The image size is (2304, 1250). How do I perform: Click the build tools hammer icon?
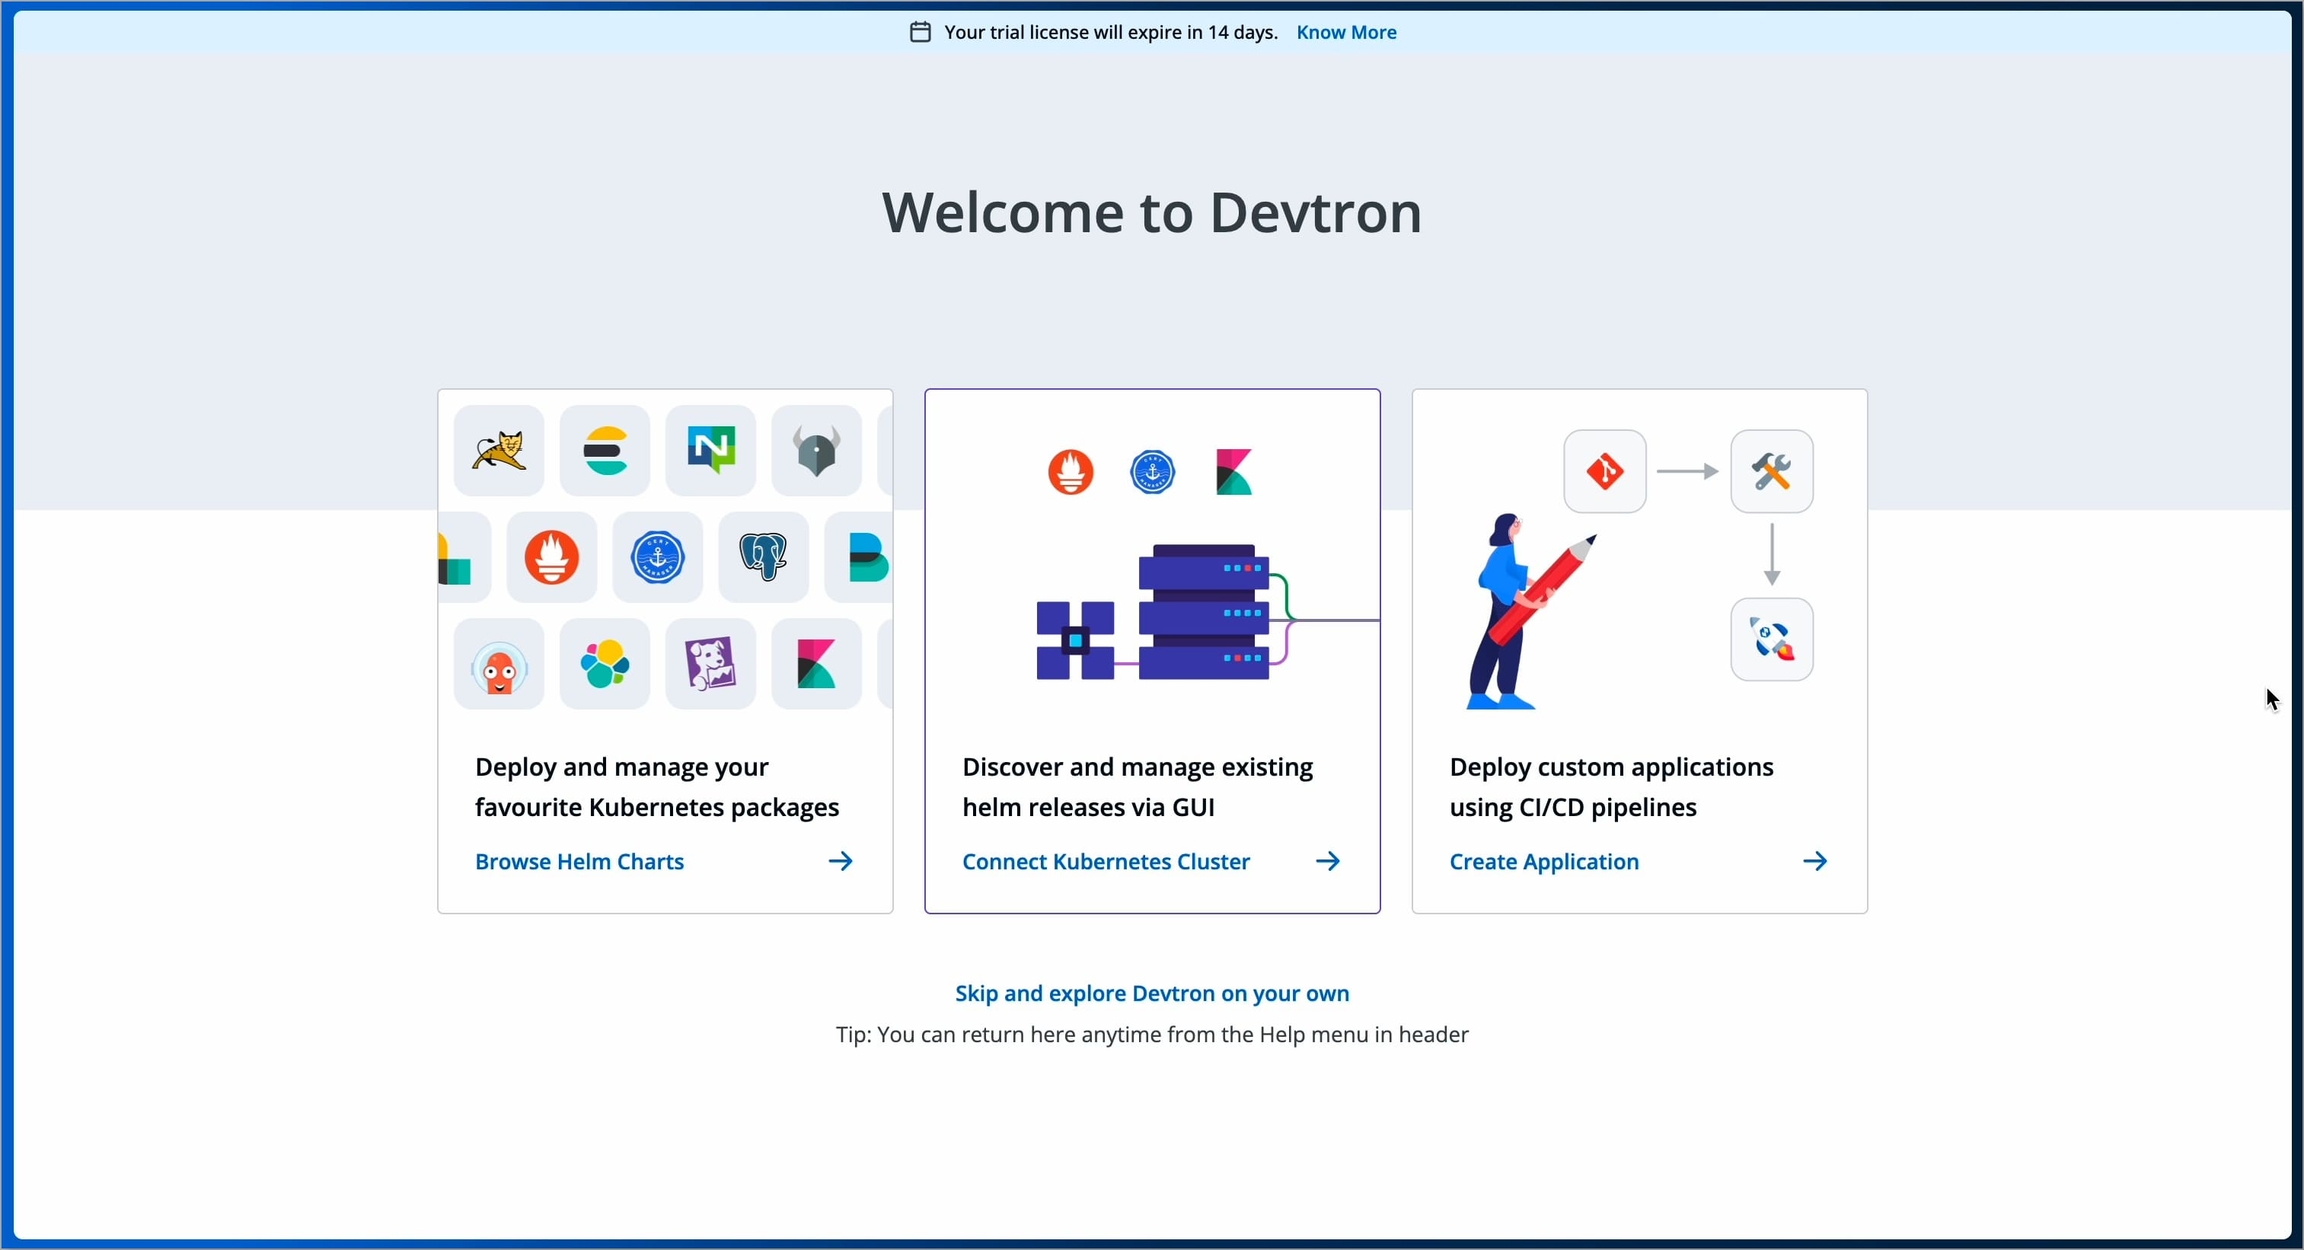[1772, 471]
